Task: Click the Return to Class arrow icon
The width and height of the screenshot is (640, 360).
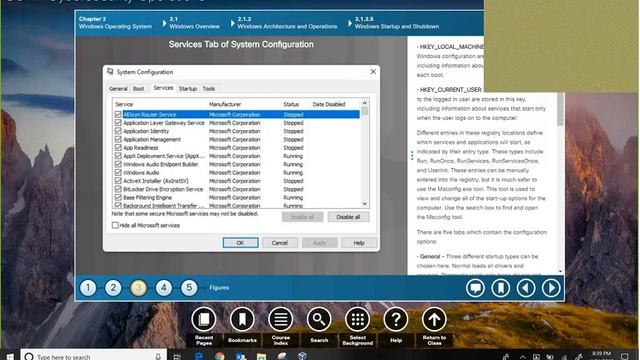Action: click(434, 319)
